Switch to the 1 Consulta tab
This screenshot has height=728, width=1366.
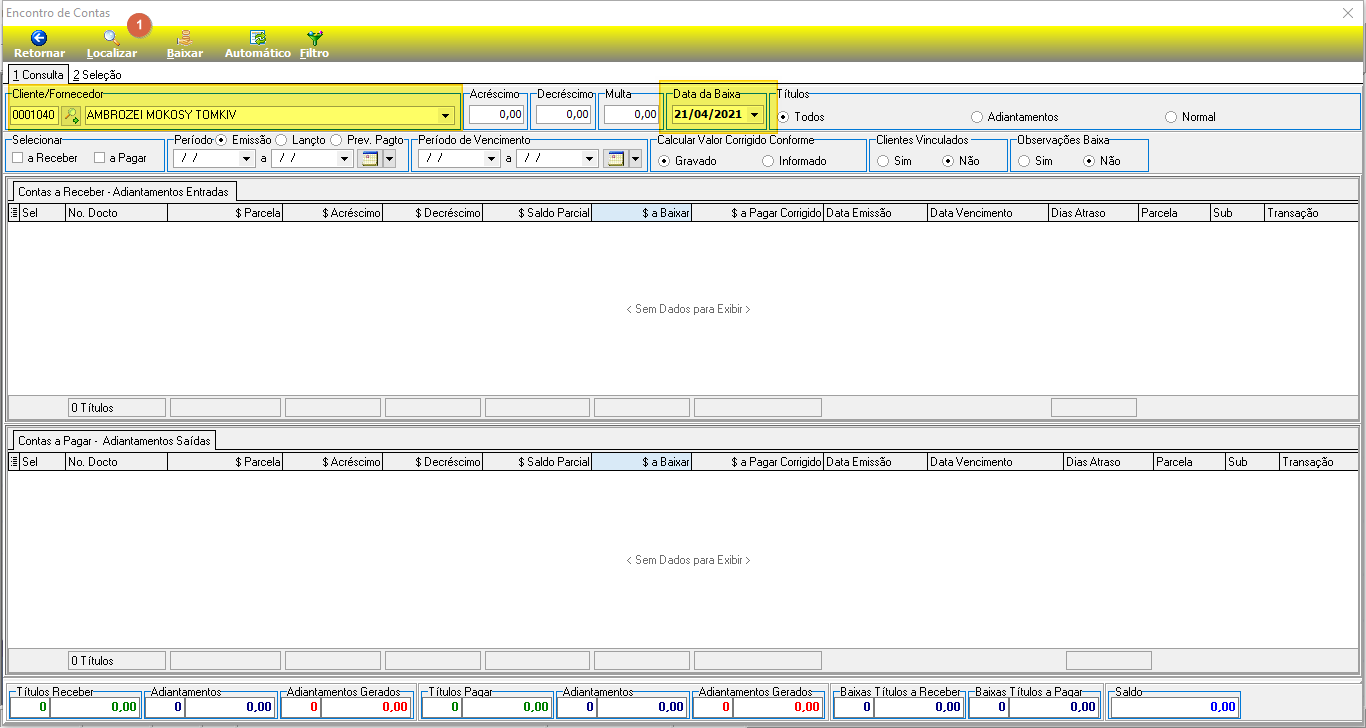pyautogui.click(x=38, y=75)
